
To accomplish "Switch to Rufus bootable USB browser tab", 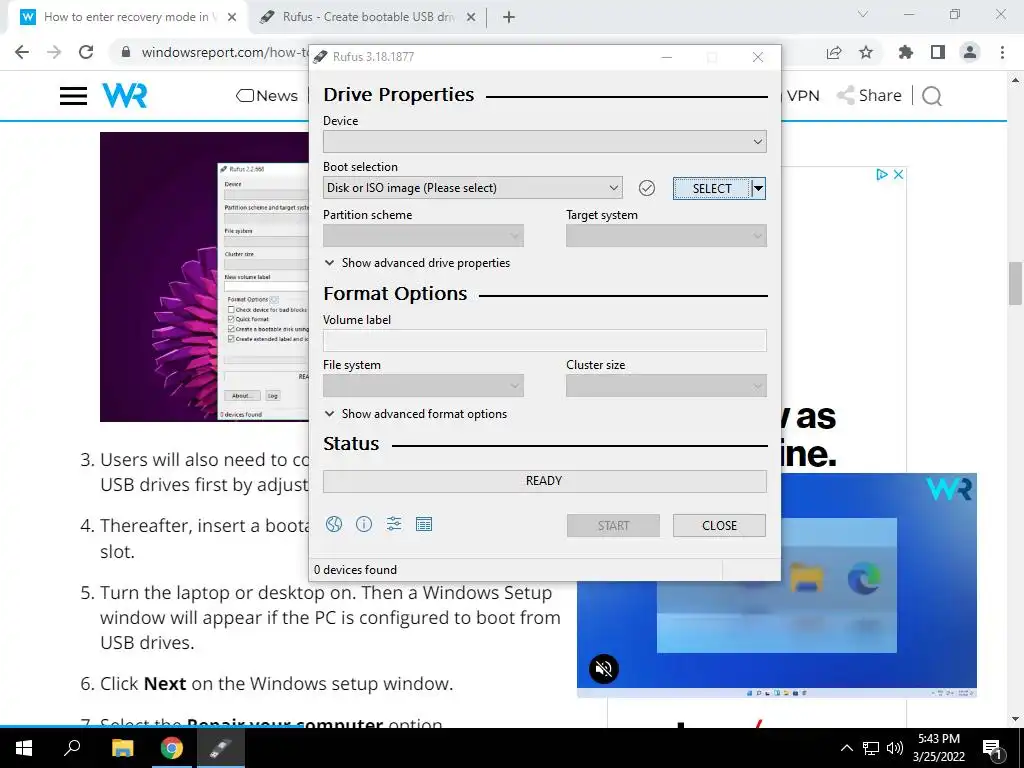I will [366, 17].
